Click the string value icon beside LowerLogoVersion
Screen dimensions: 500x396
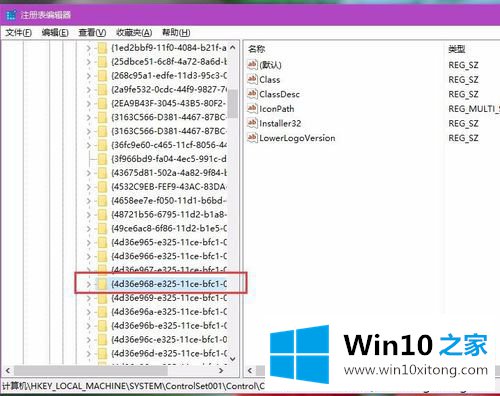(252, 137)
